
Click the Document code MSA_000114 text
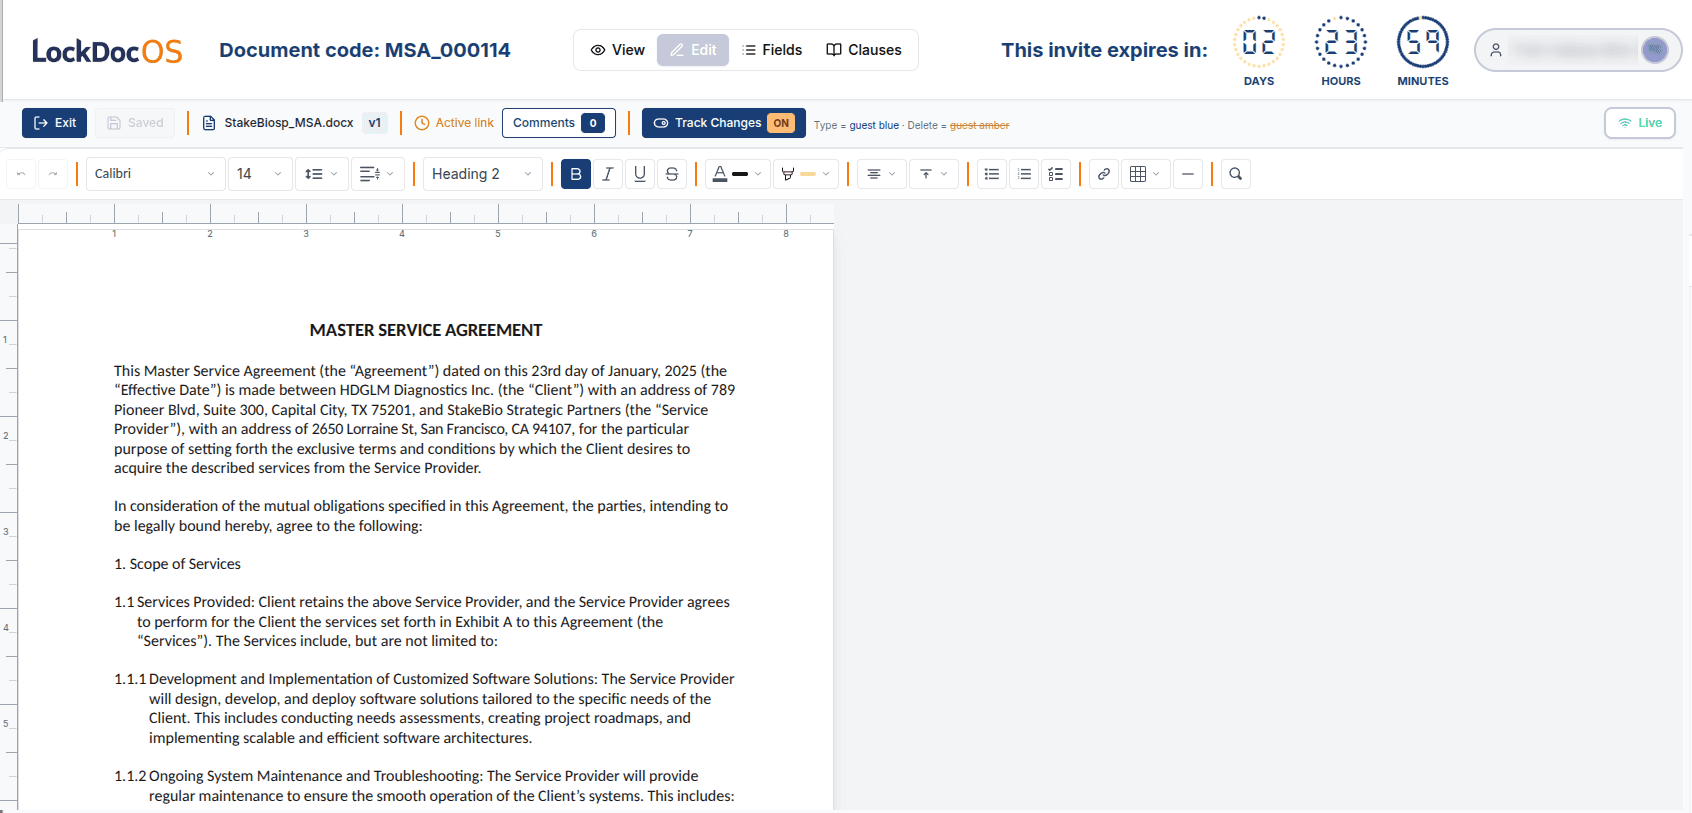tap(365, 50)
